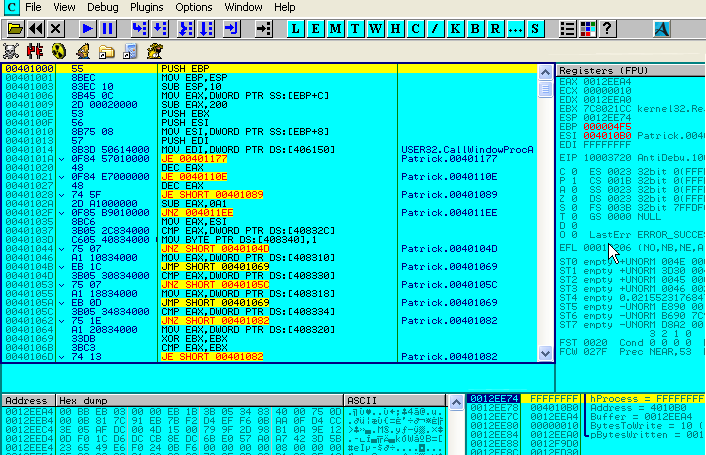Pause execution with the pause icon
Image resolution: width=706 pixels, height=455 pixels.
coord(107,29)
